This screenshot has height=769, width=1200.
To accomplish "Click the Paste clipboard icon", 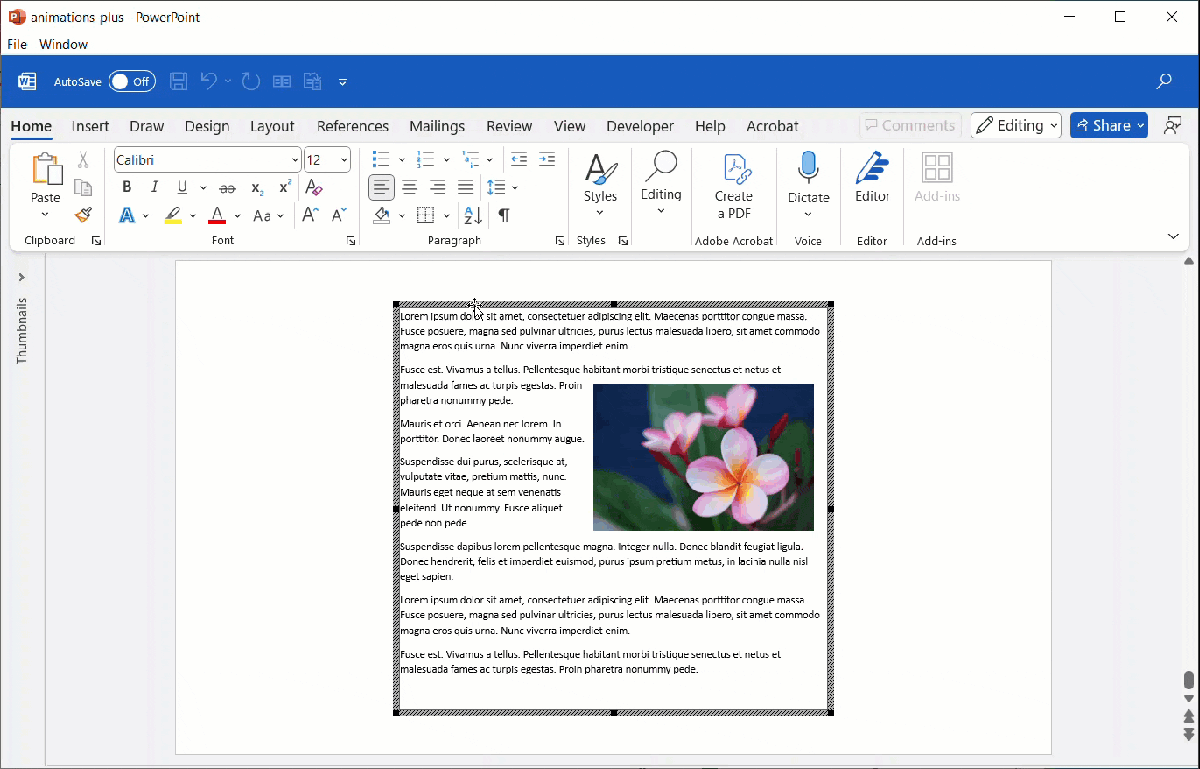I will coord(46,170).
